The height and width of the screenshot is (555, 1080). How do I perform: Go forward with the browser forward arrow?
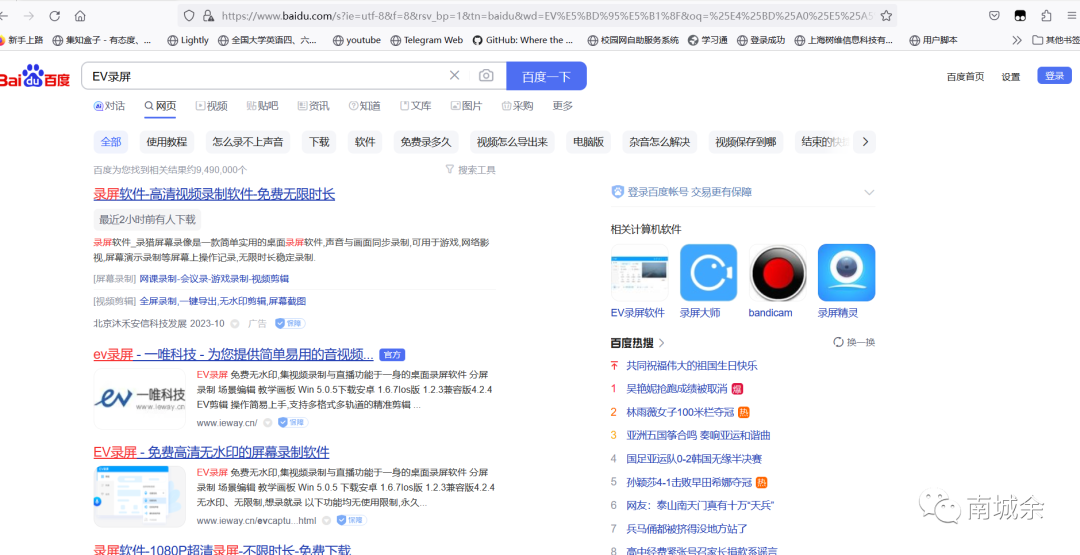(29, 16)
